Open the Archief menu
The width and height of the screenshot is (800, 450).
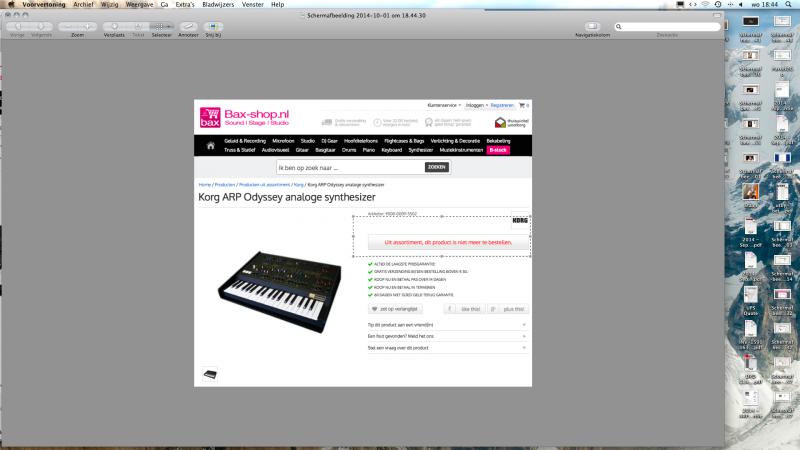pyautogui.click(x=83, y=4)
